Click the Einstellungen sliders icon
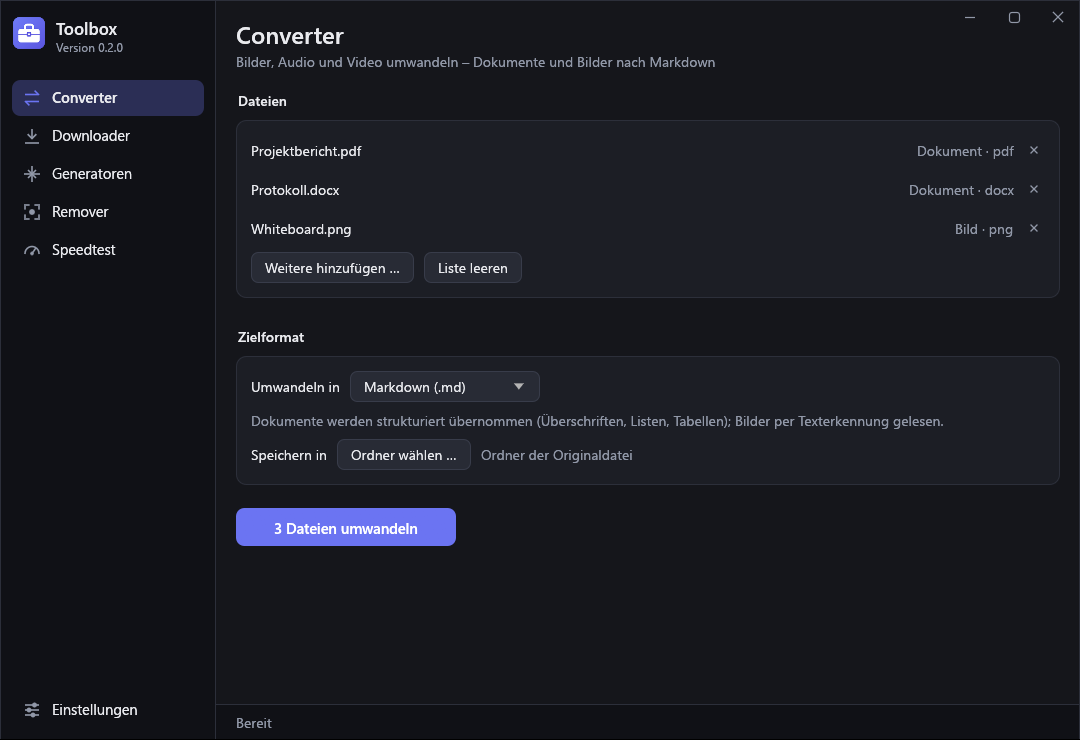 [32, 710]
